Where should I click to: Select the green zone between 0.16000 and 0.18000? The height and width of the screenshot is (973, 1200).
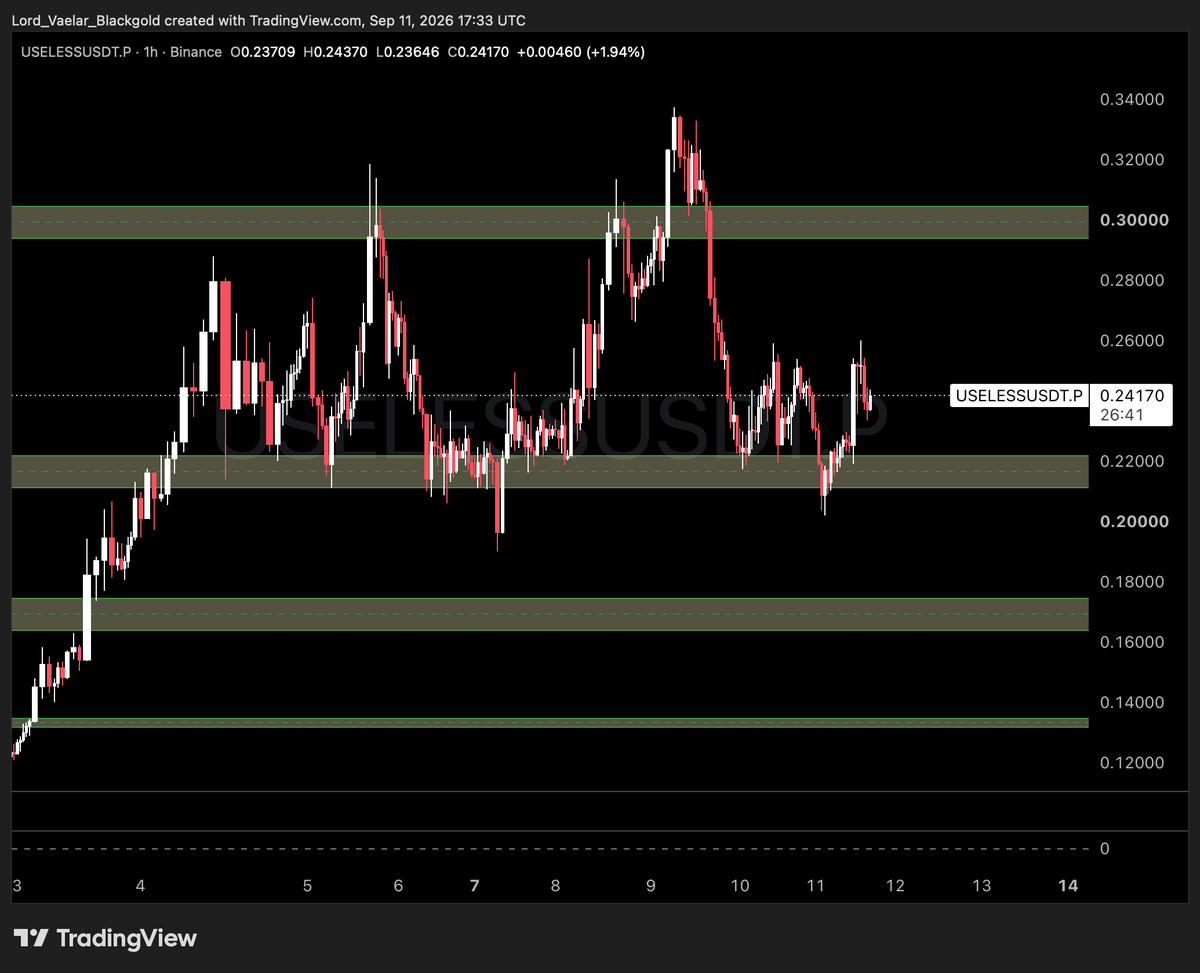pos(550,614)
